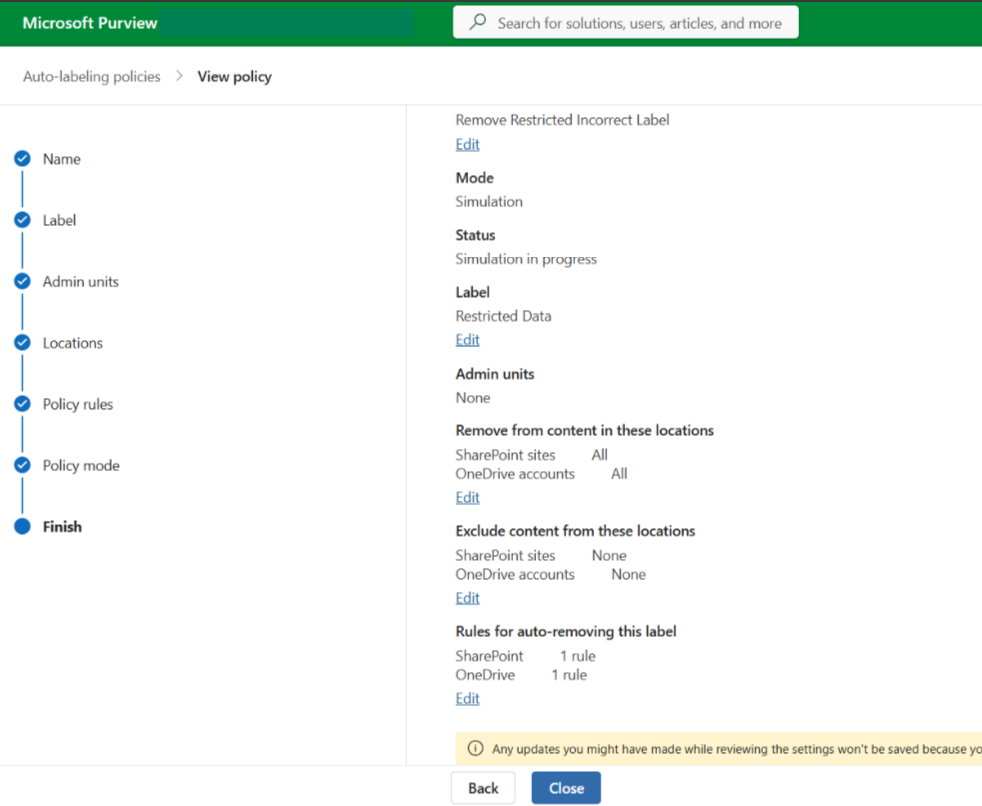Edit the Restricted Data label setting

(467, 340)
